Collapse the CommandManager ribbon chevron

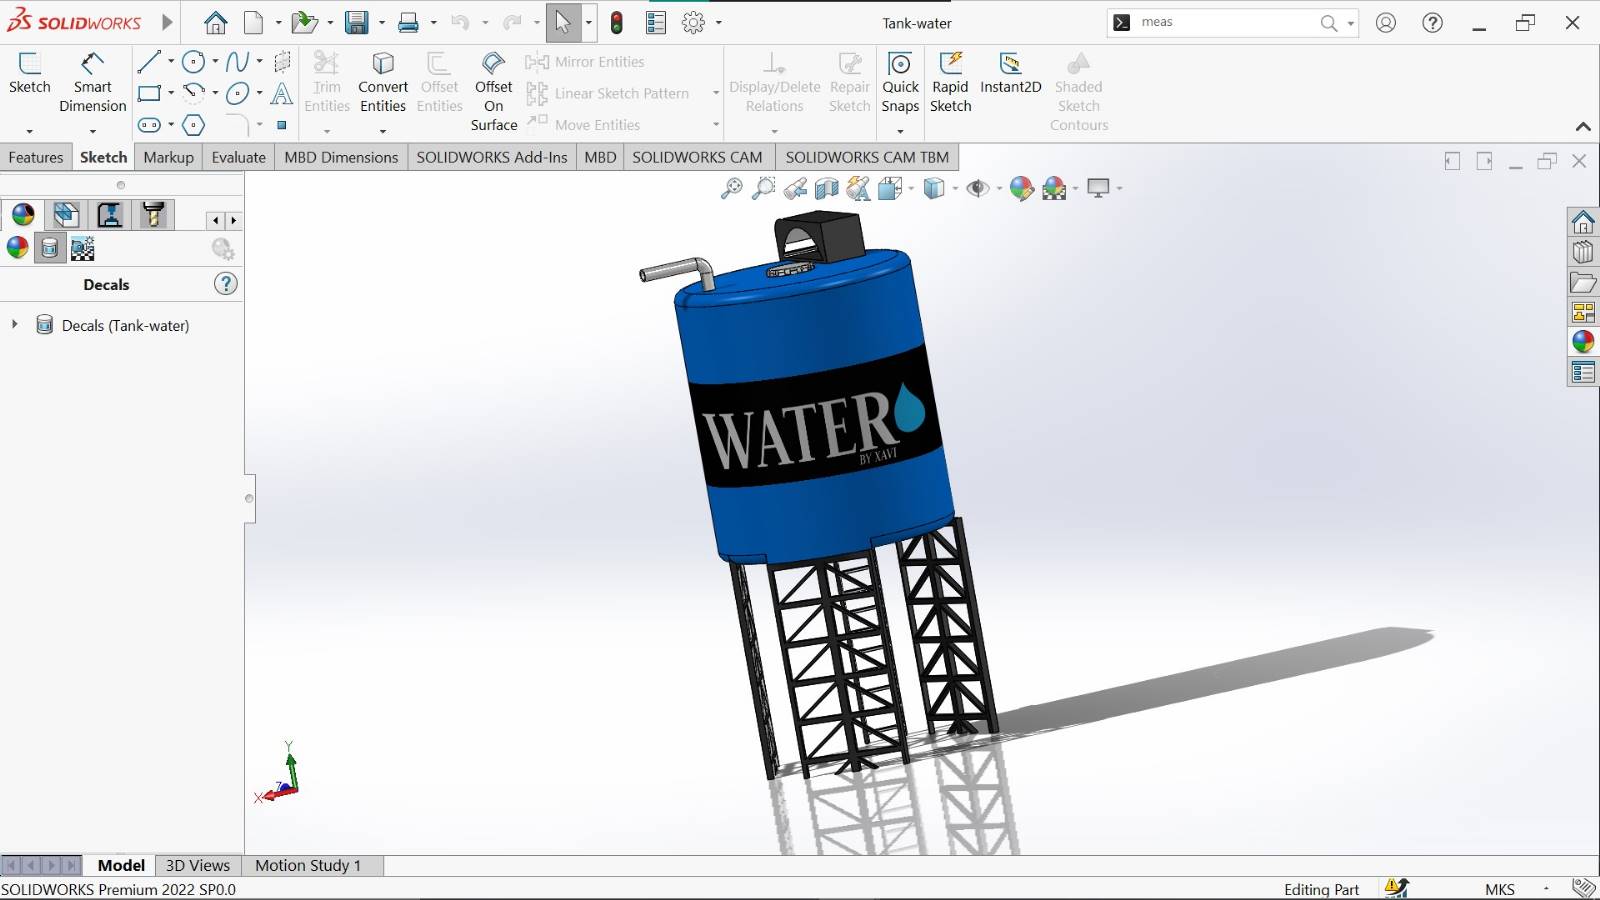(x=1583, y=126)
